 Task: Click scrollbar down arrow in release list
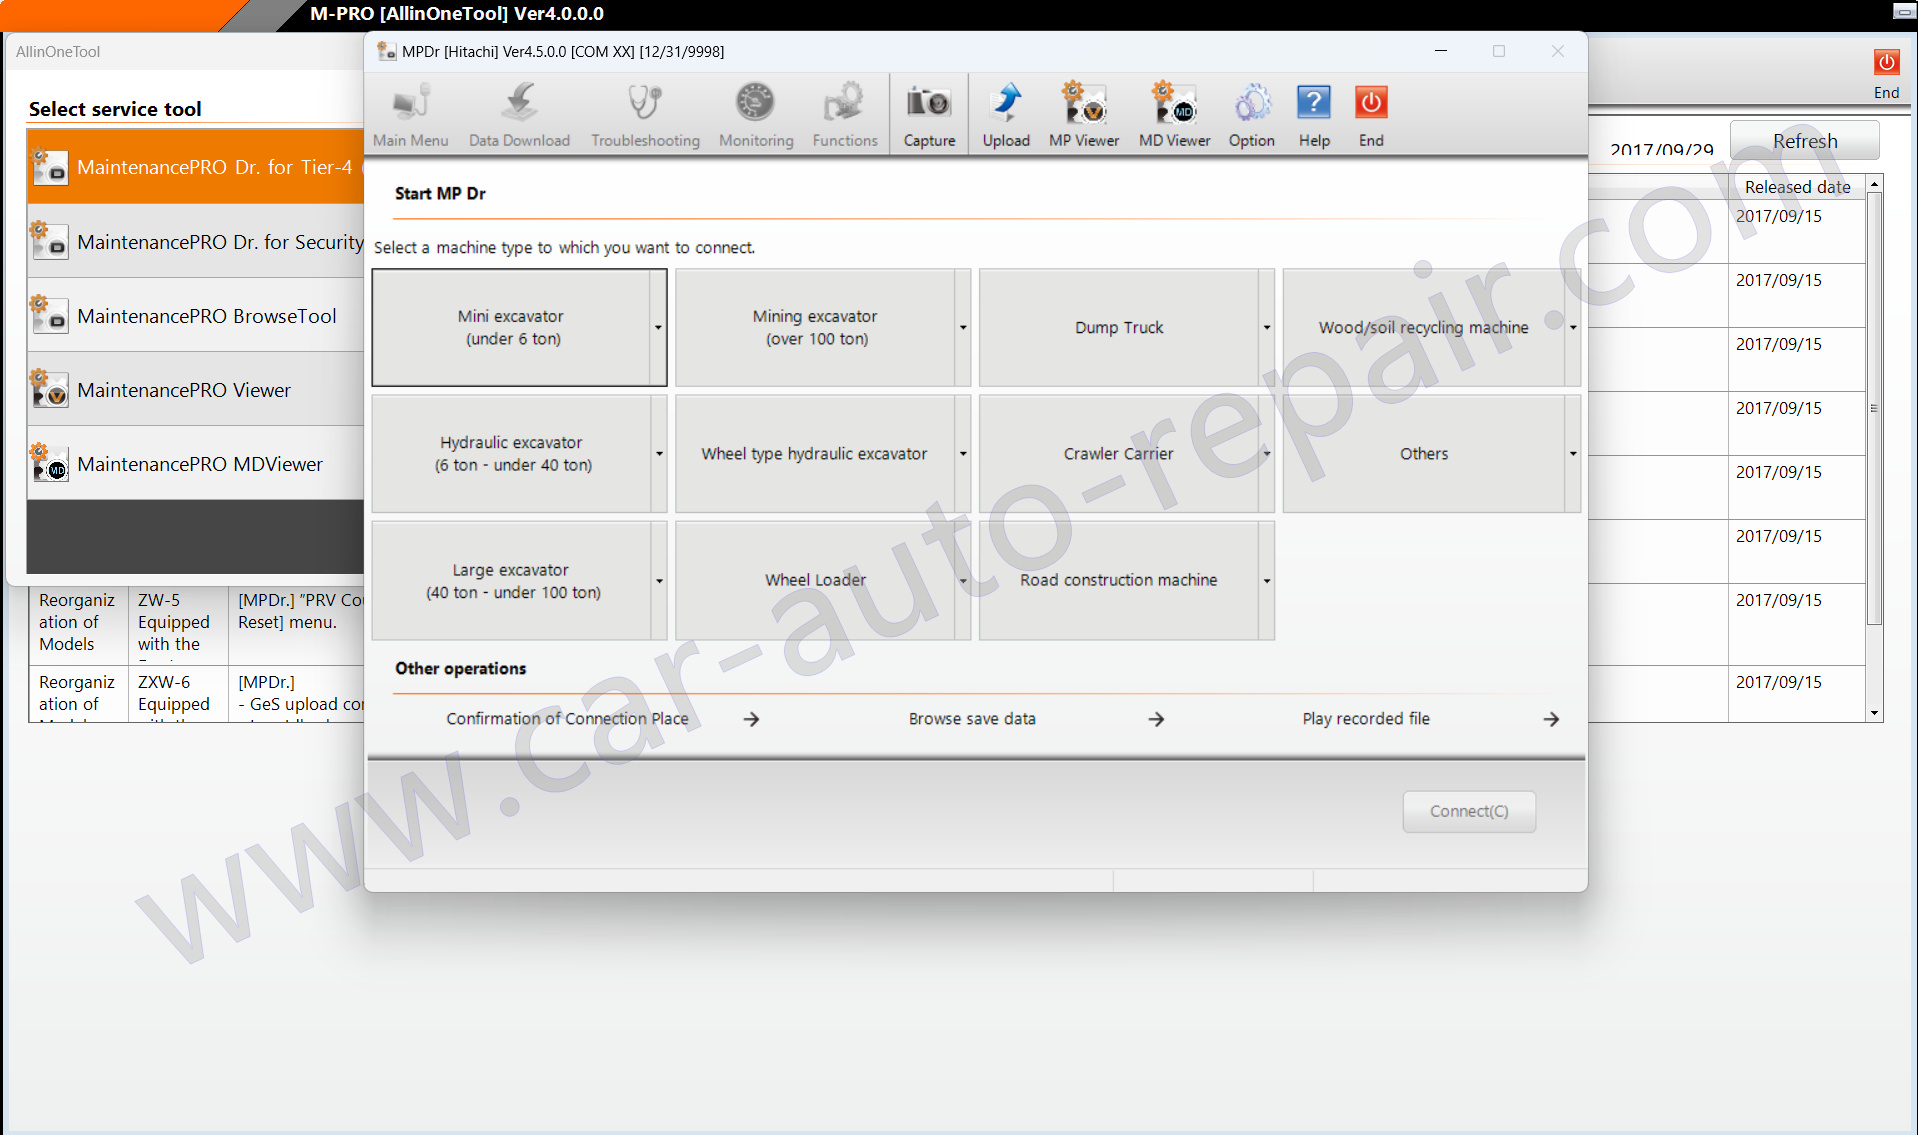(1875, 713)
